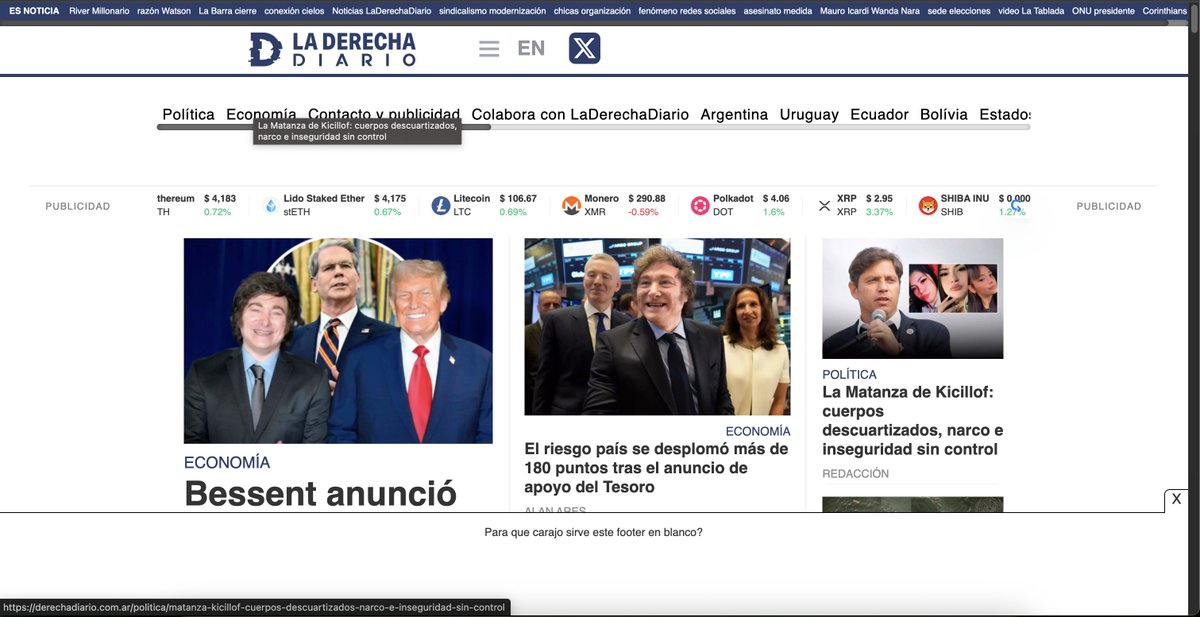Open the Bessent anunció headline
Viewport: 1200px width, 617px height.
click(320, 494)
